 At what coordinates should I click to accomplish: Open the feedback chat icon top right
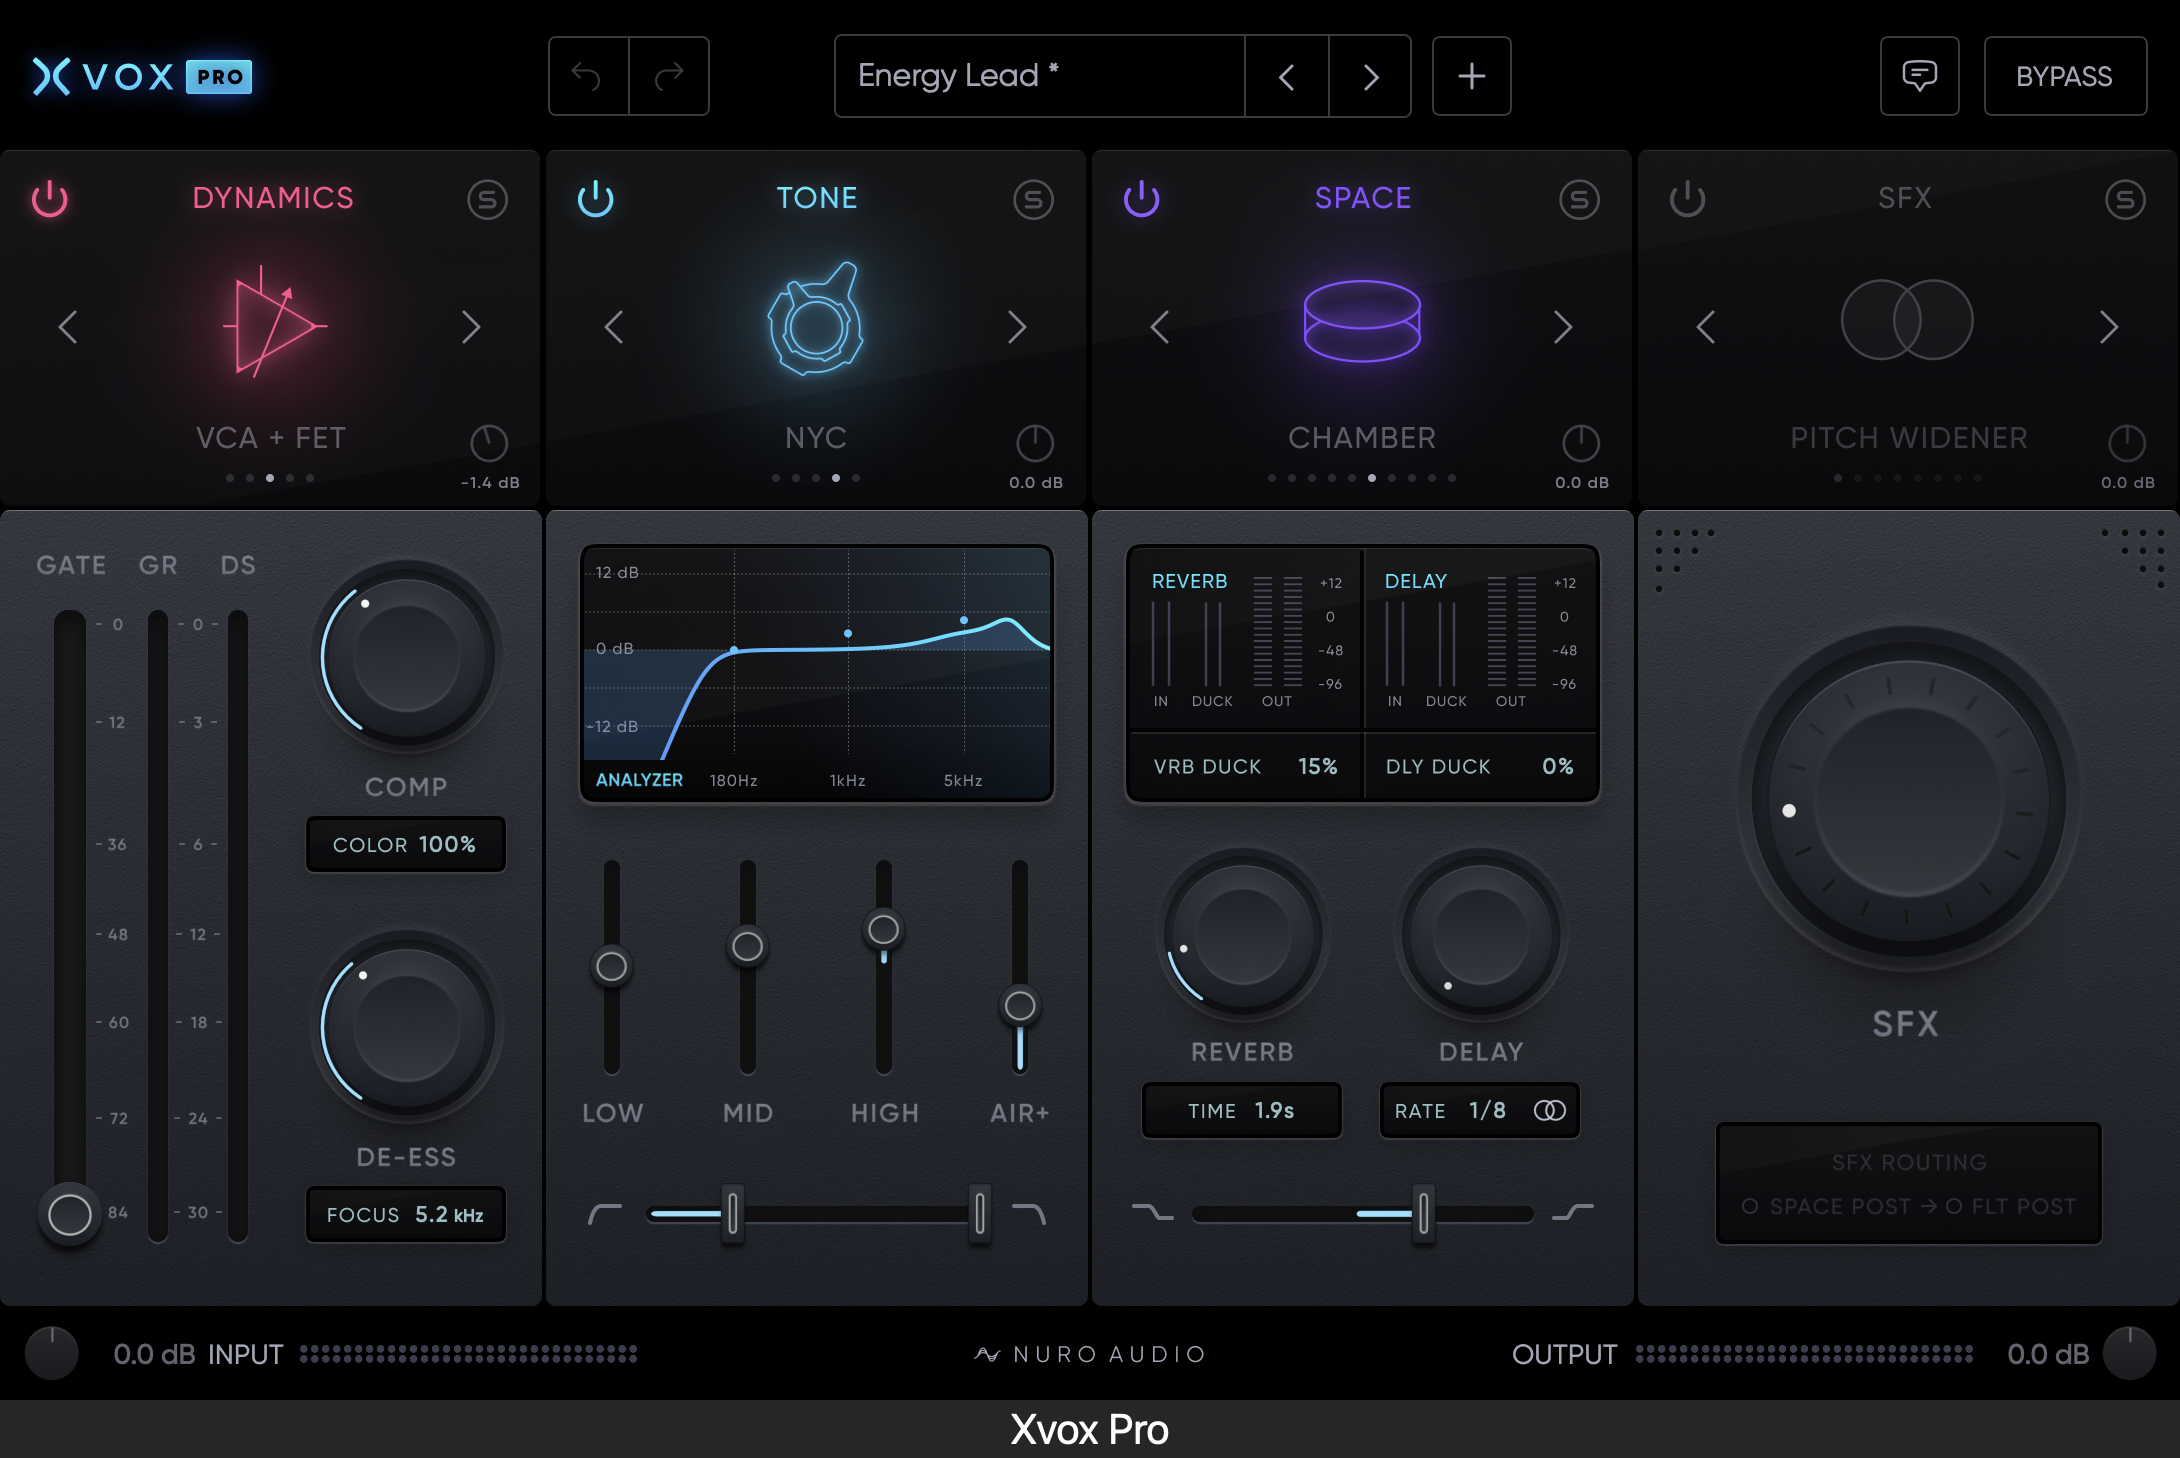[1919, 76]
